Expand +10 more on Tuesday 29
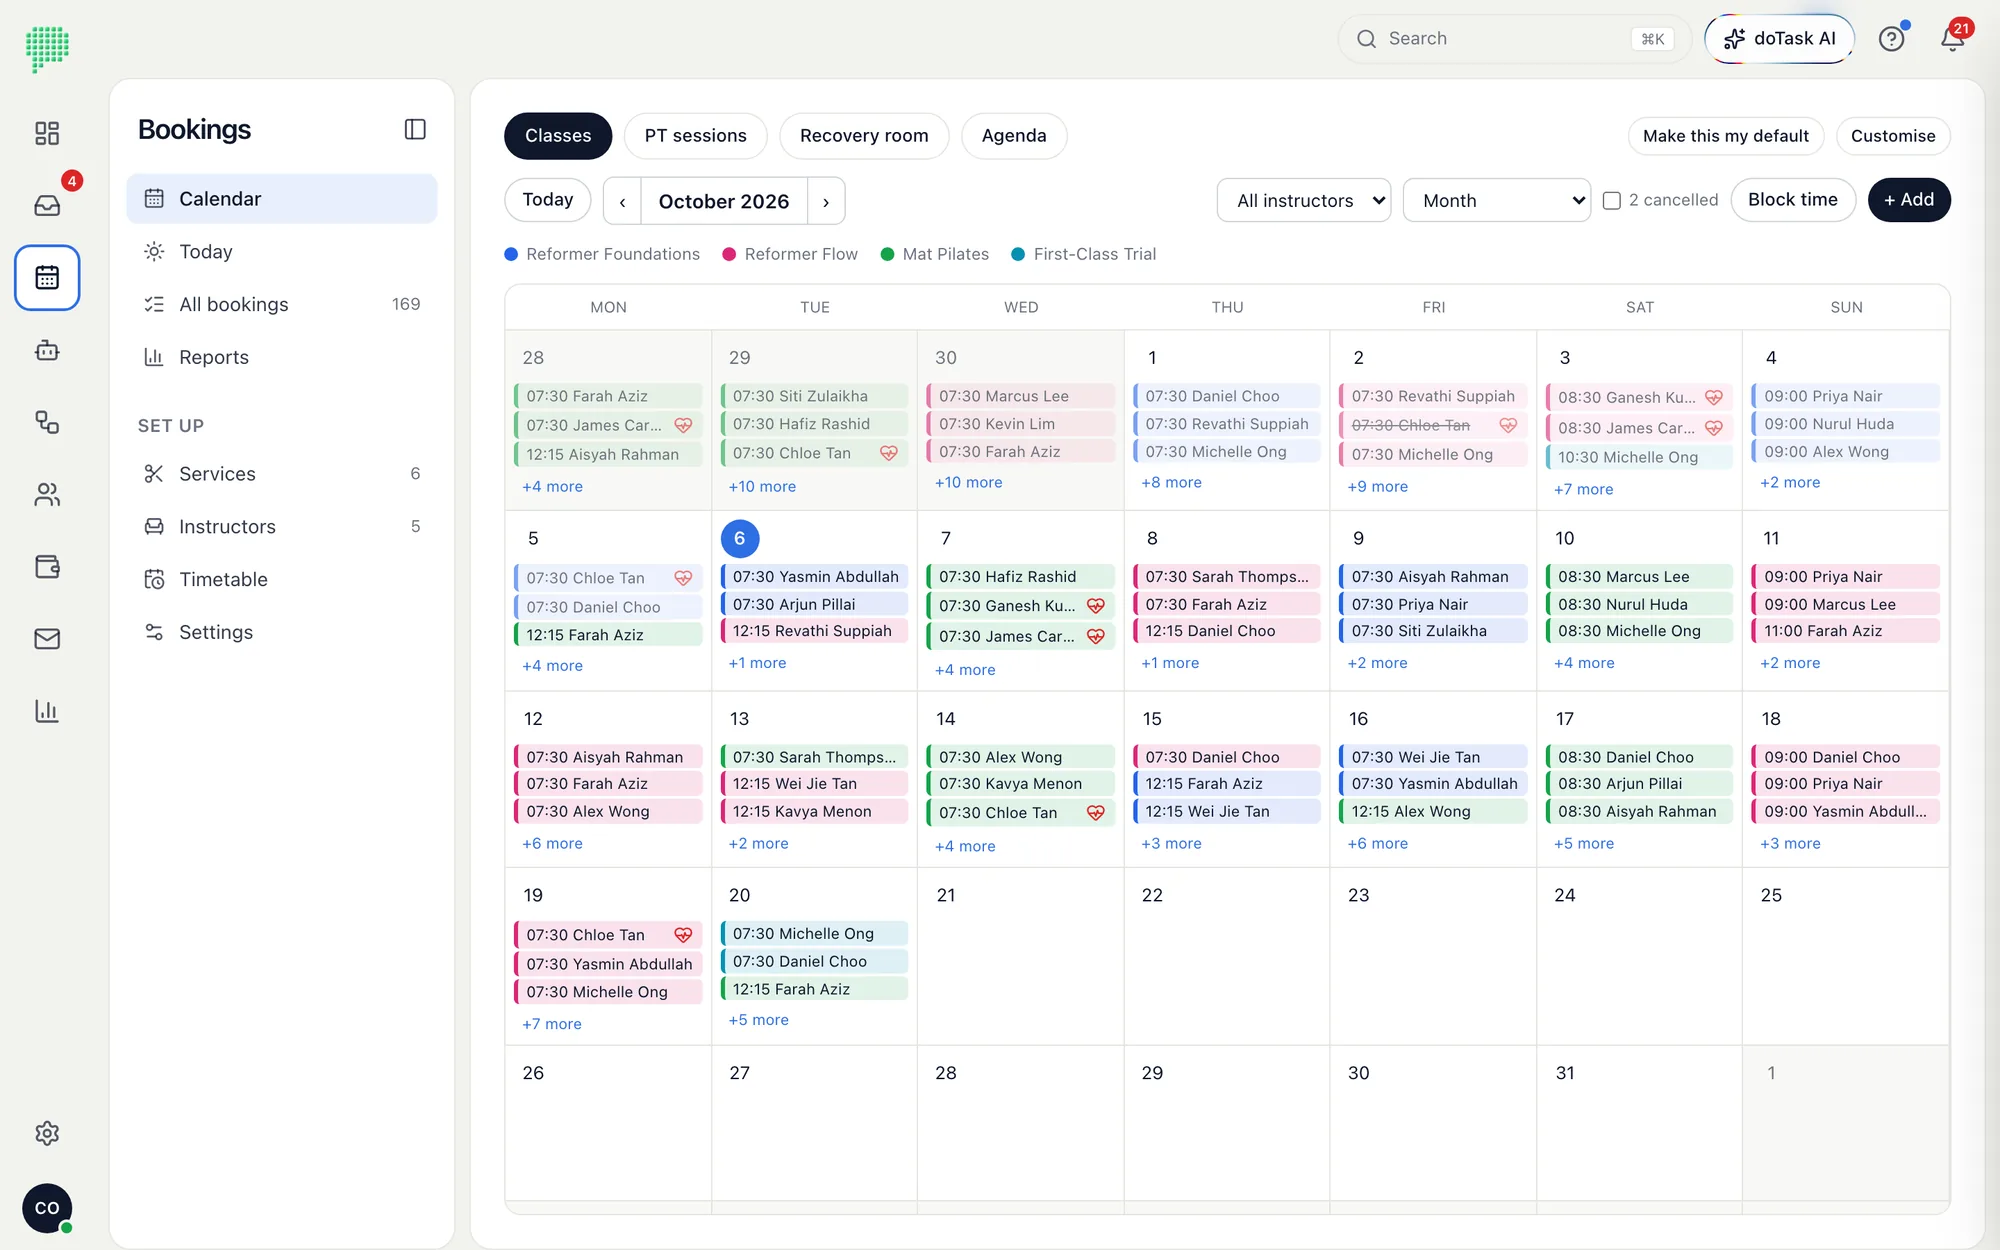 (762, 486)
